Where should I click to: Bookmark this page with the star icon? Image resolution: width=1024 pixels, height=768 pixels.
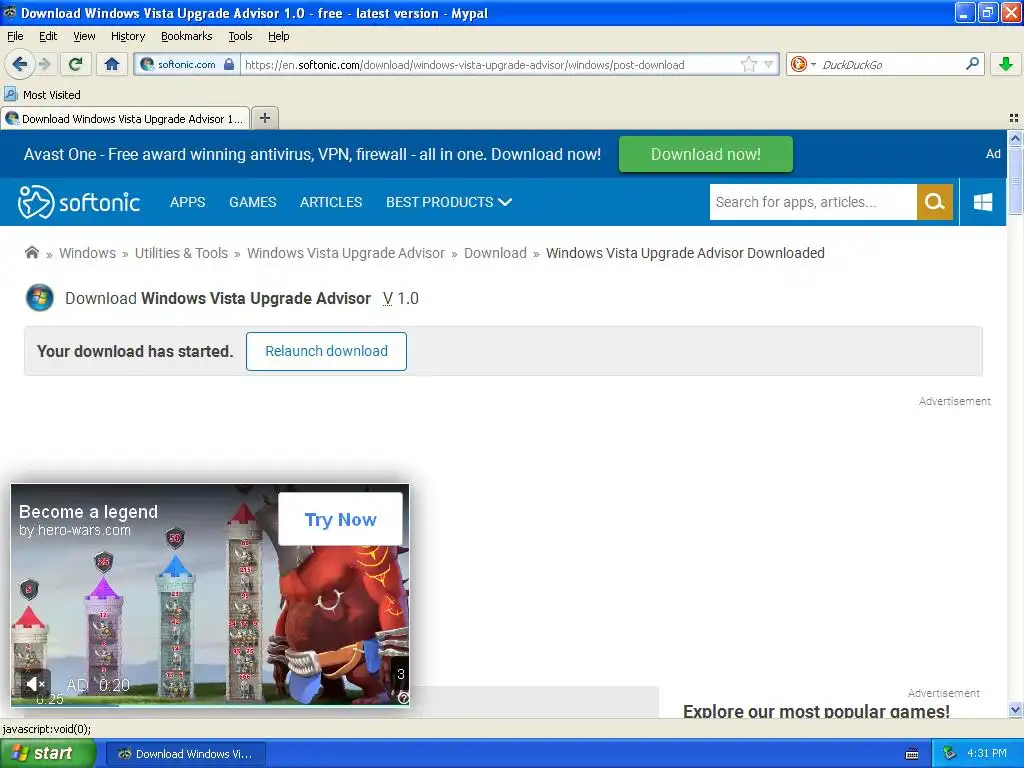point(748,64)
